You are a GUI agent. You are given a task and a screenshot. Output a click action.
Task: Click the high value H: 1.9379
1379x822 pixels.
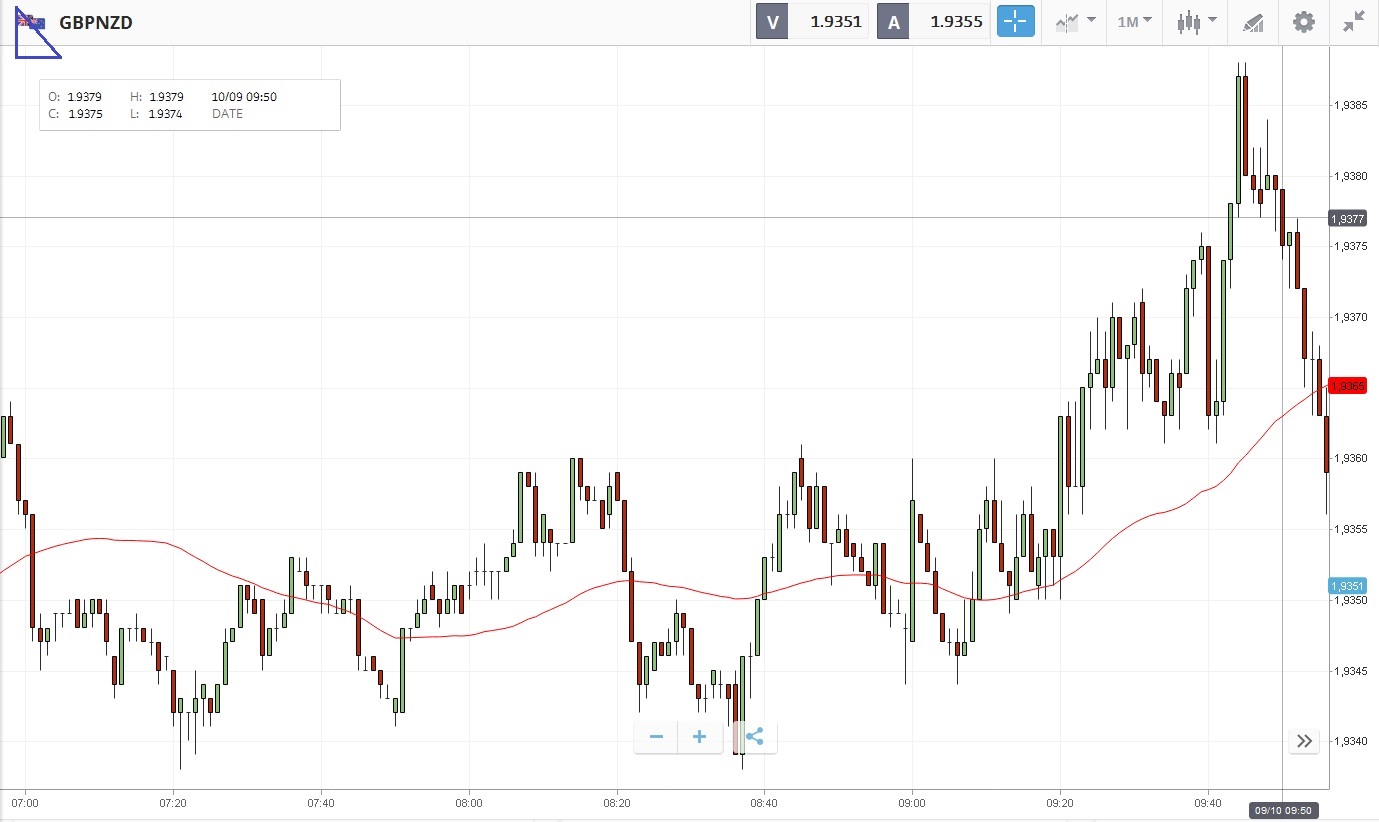[157, 97]
